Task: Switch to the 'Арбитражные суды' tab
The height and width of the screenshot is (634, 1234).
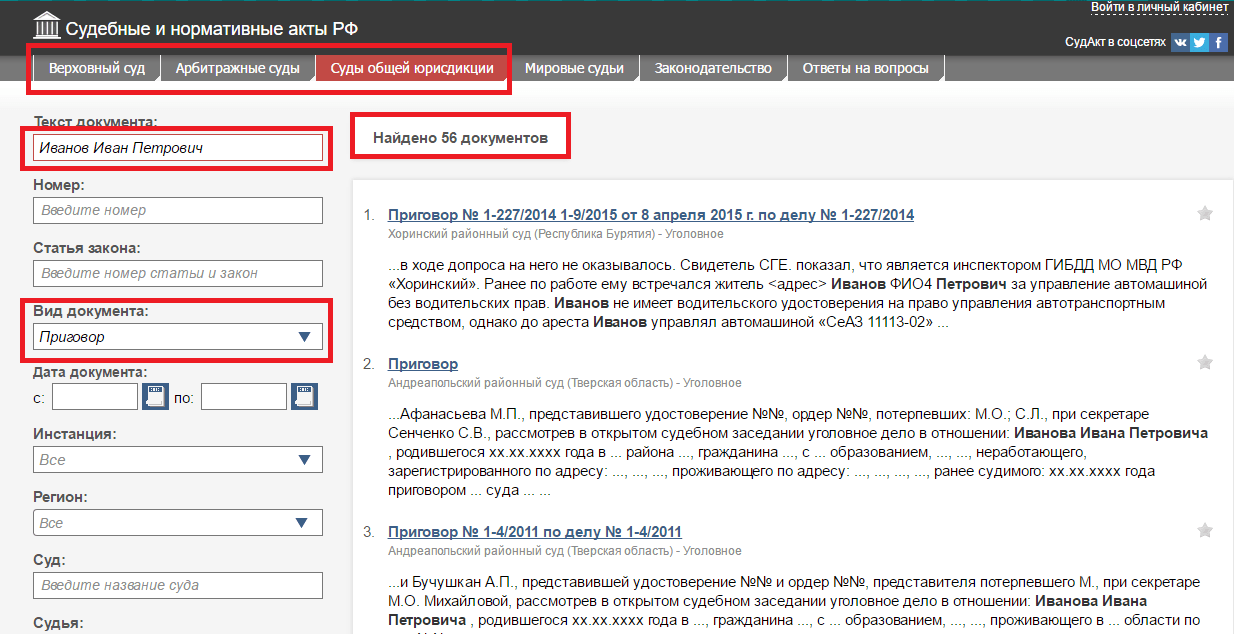Action: click(238, 69)
